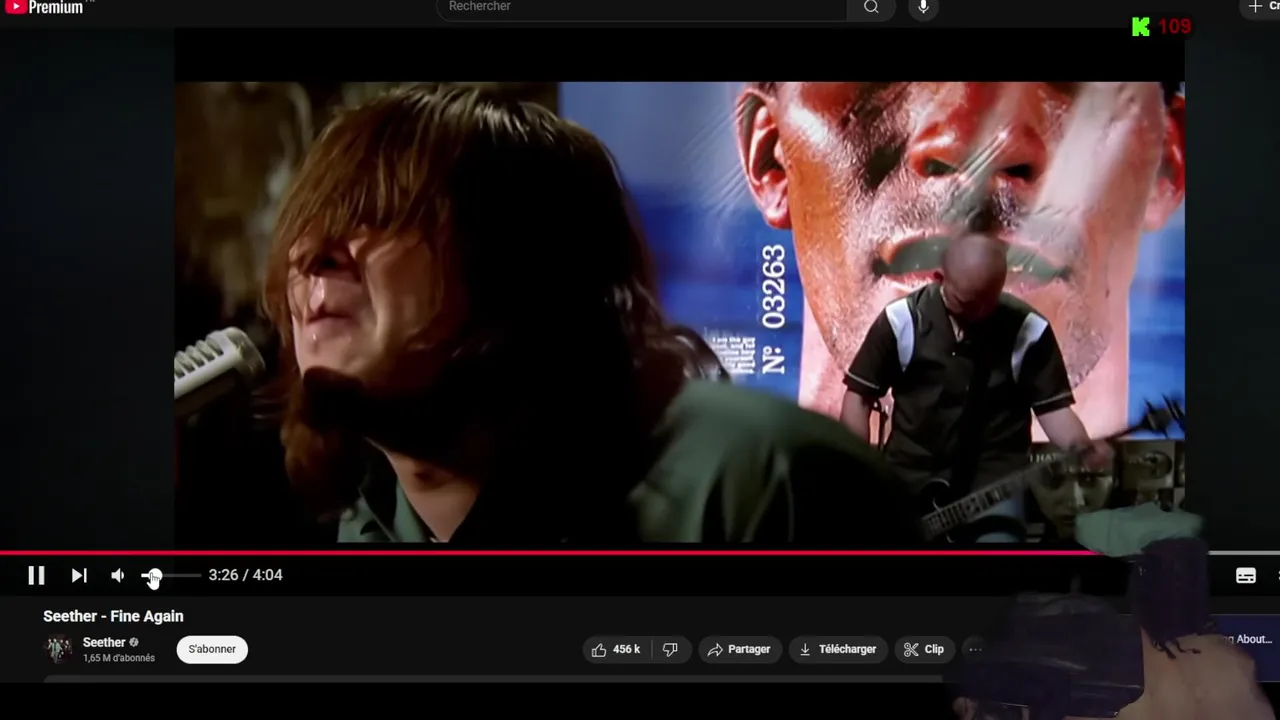Click the create plus icon

point(1255,6)
